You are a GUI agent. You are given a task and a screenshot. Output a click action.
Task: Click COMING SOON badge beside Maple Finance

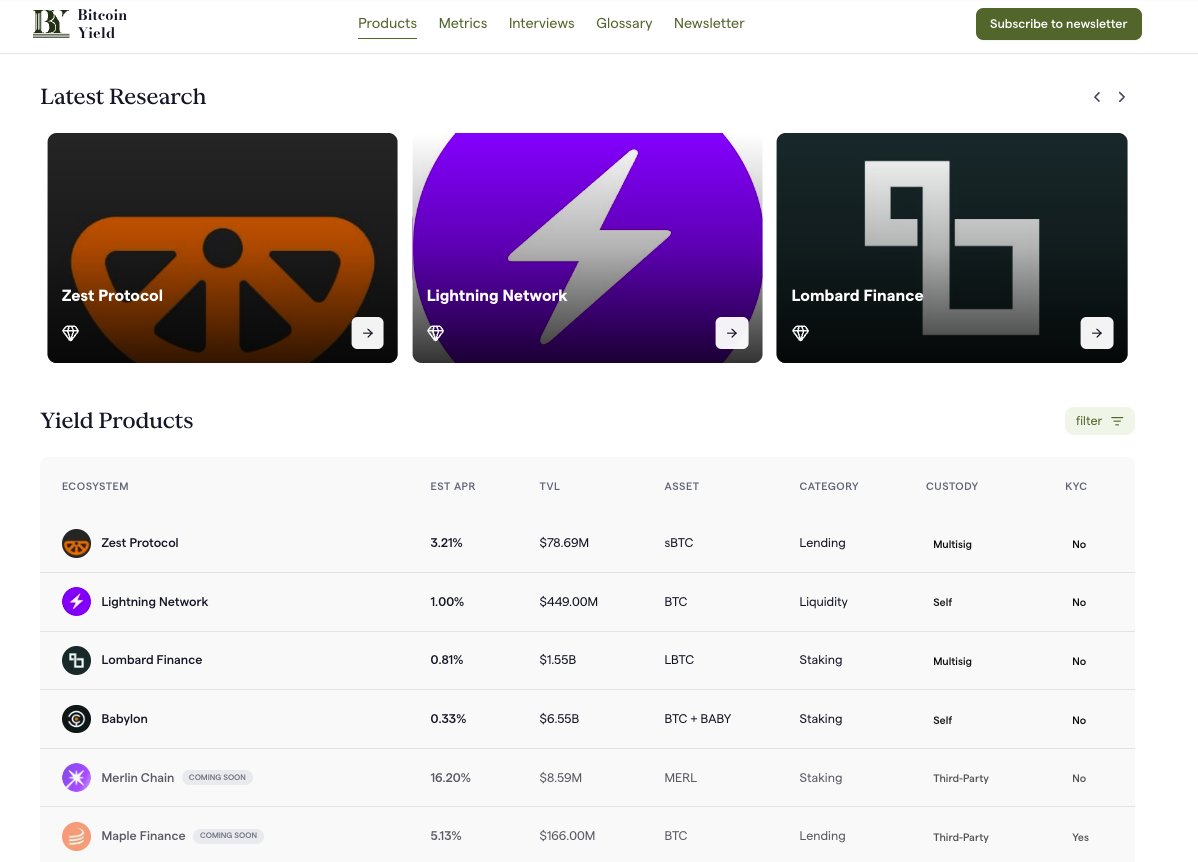point(228,835)
